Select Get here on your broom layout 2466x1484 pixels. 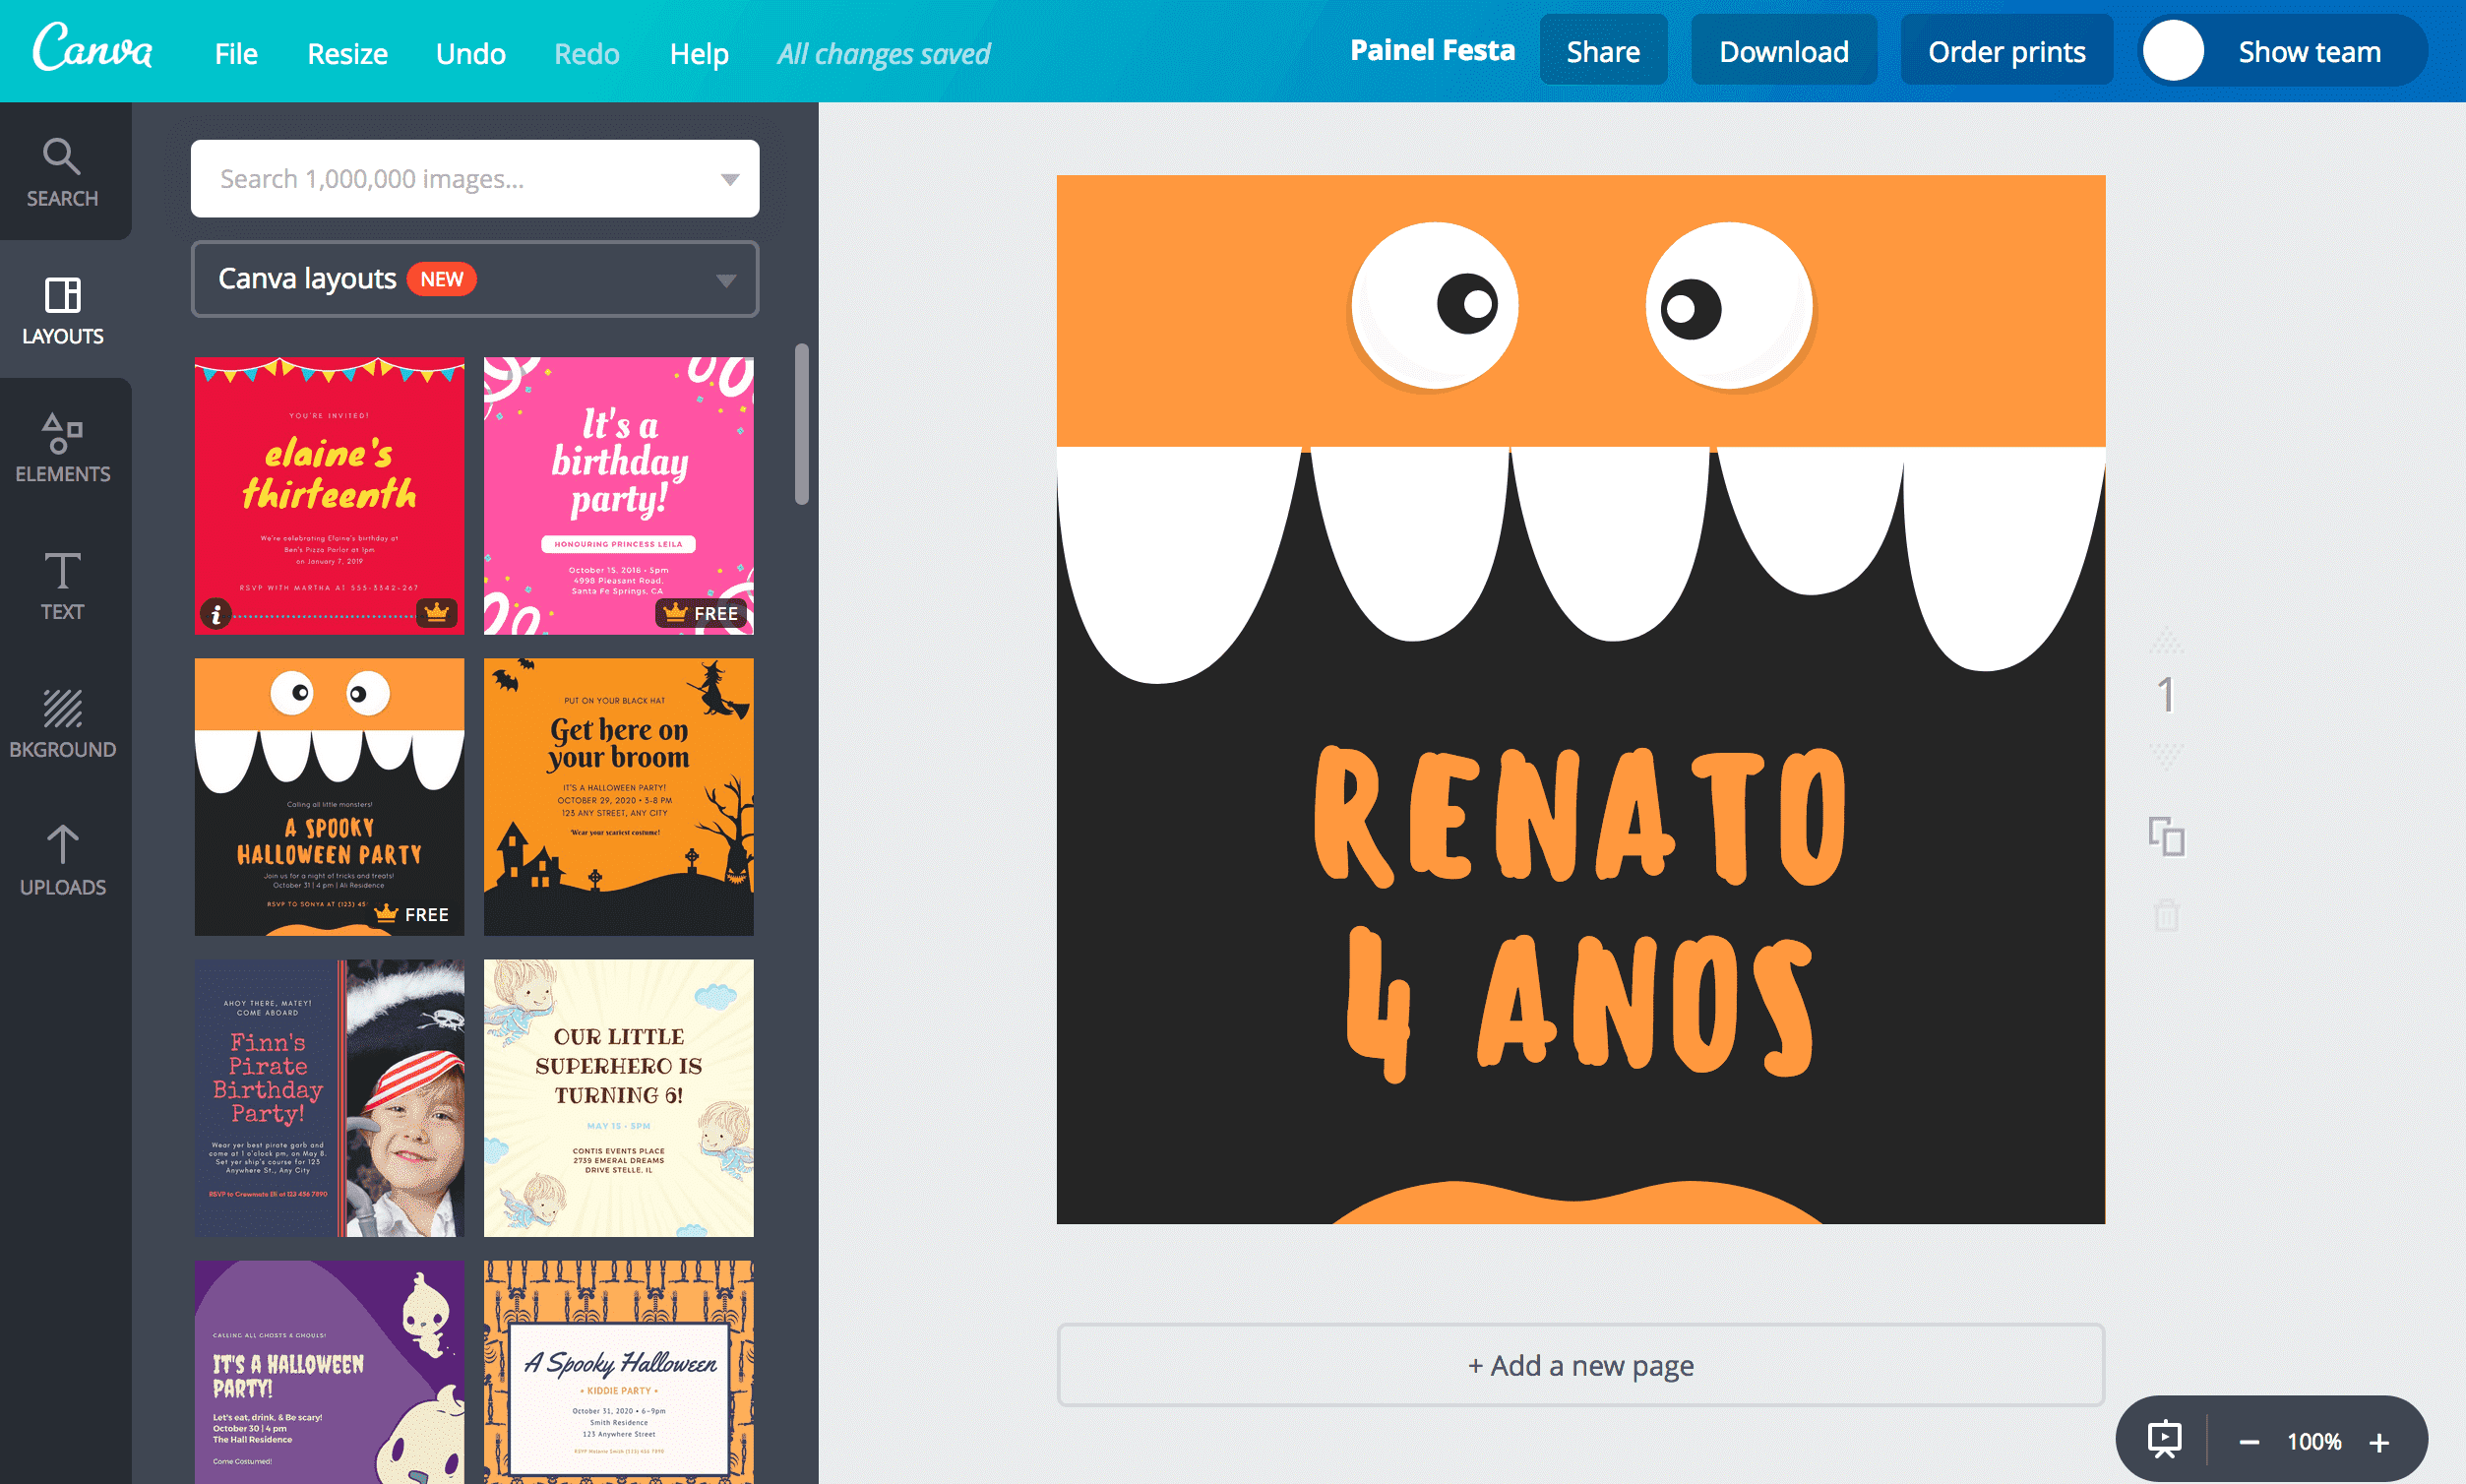[x=618, y=797]
